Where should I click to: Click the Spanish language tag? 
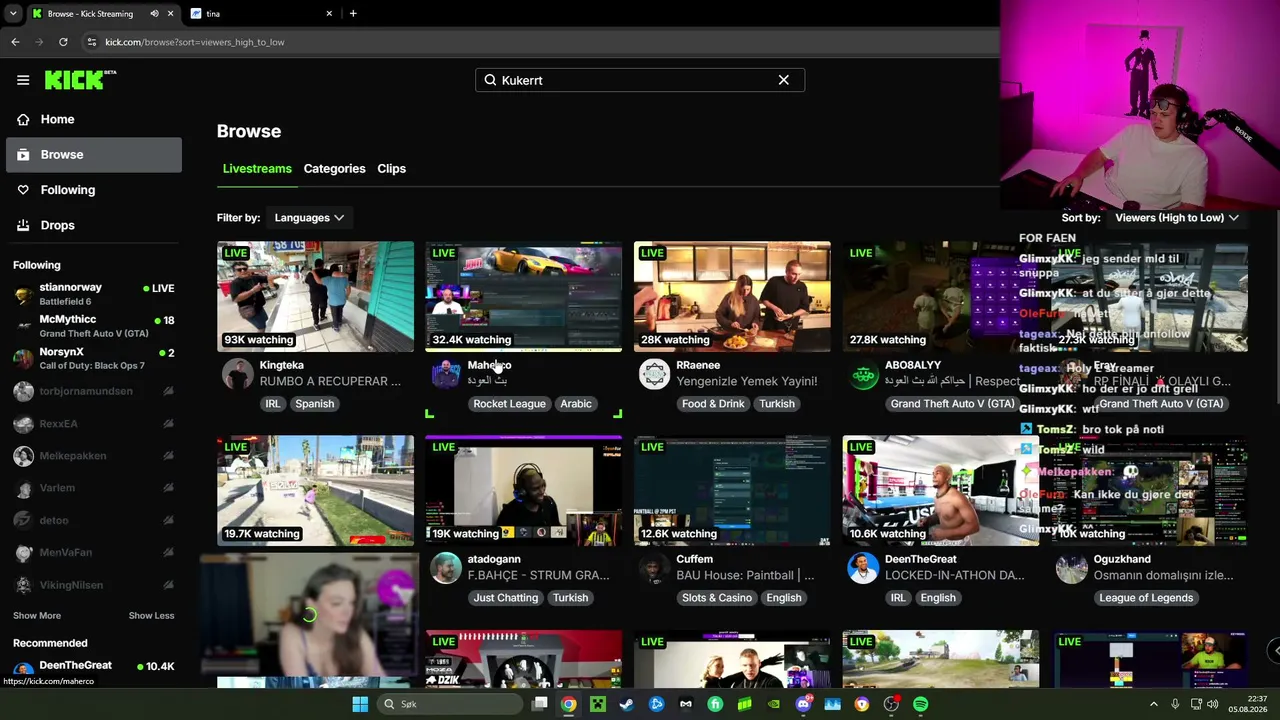314,404
